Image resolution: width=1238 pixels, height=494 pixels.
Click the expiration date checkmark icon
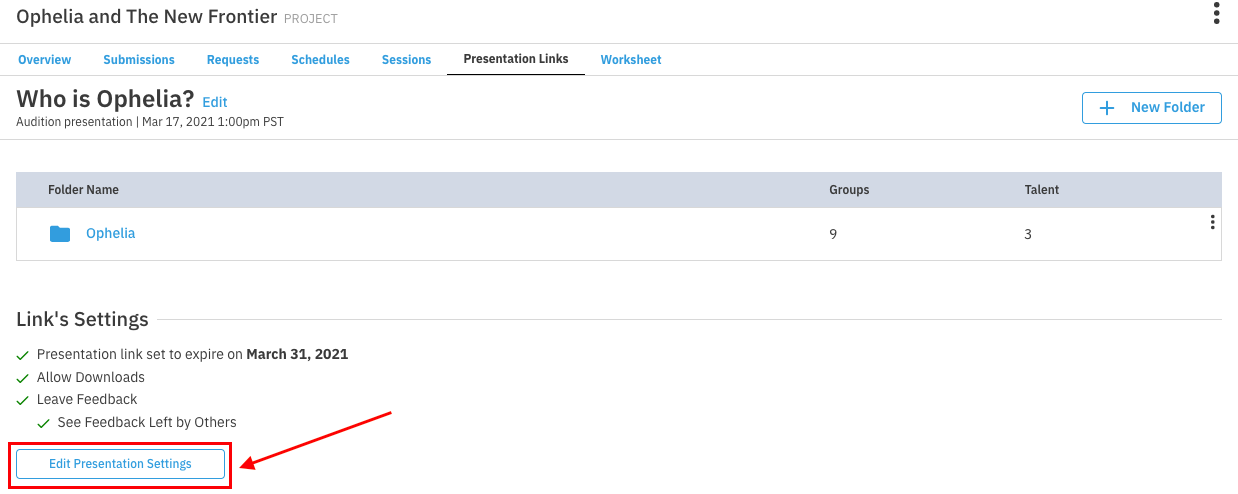click(x=23, y=355)
